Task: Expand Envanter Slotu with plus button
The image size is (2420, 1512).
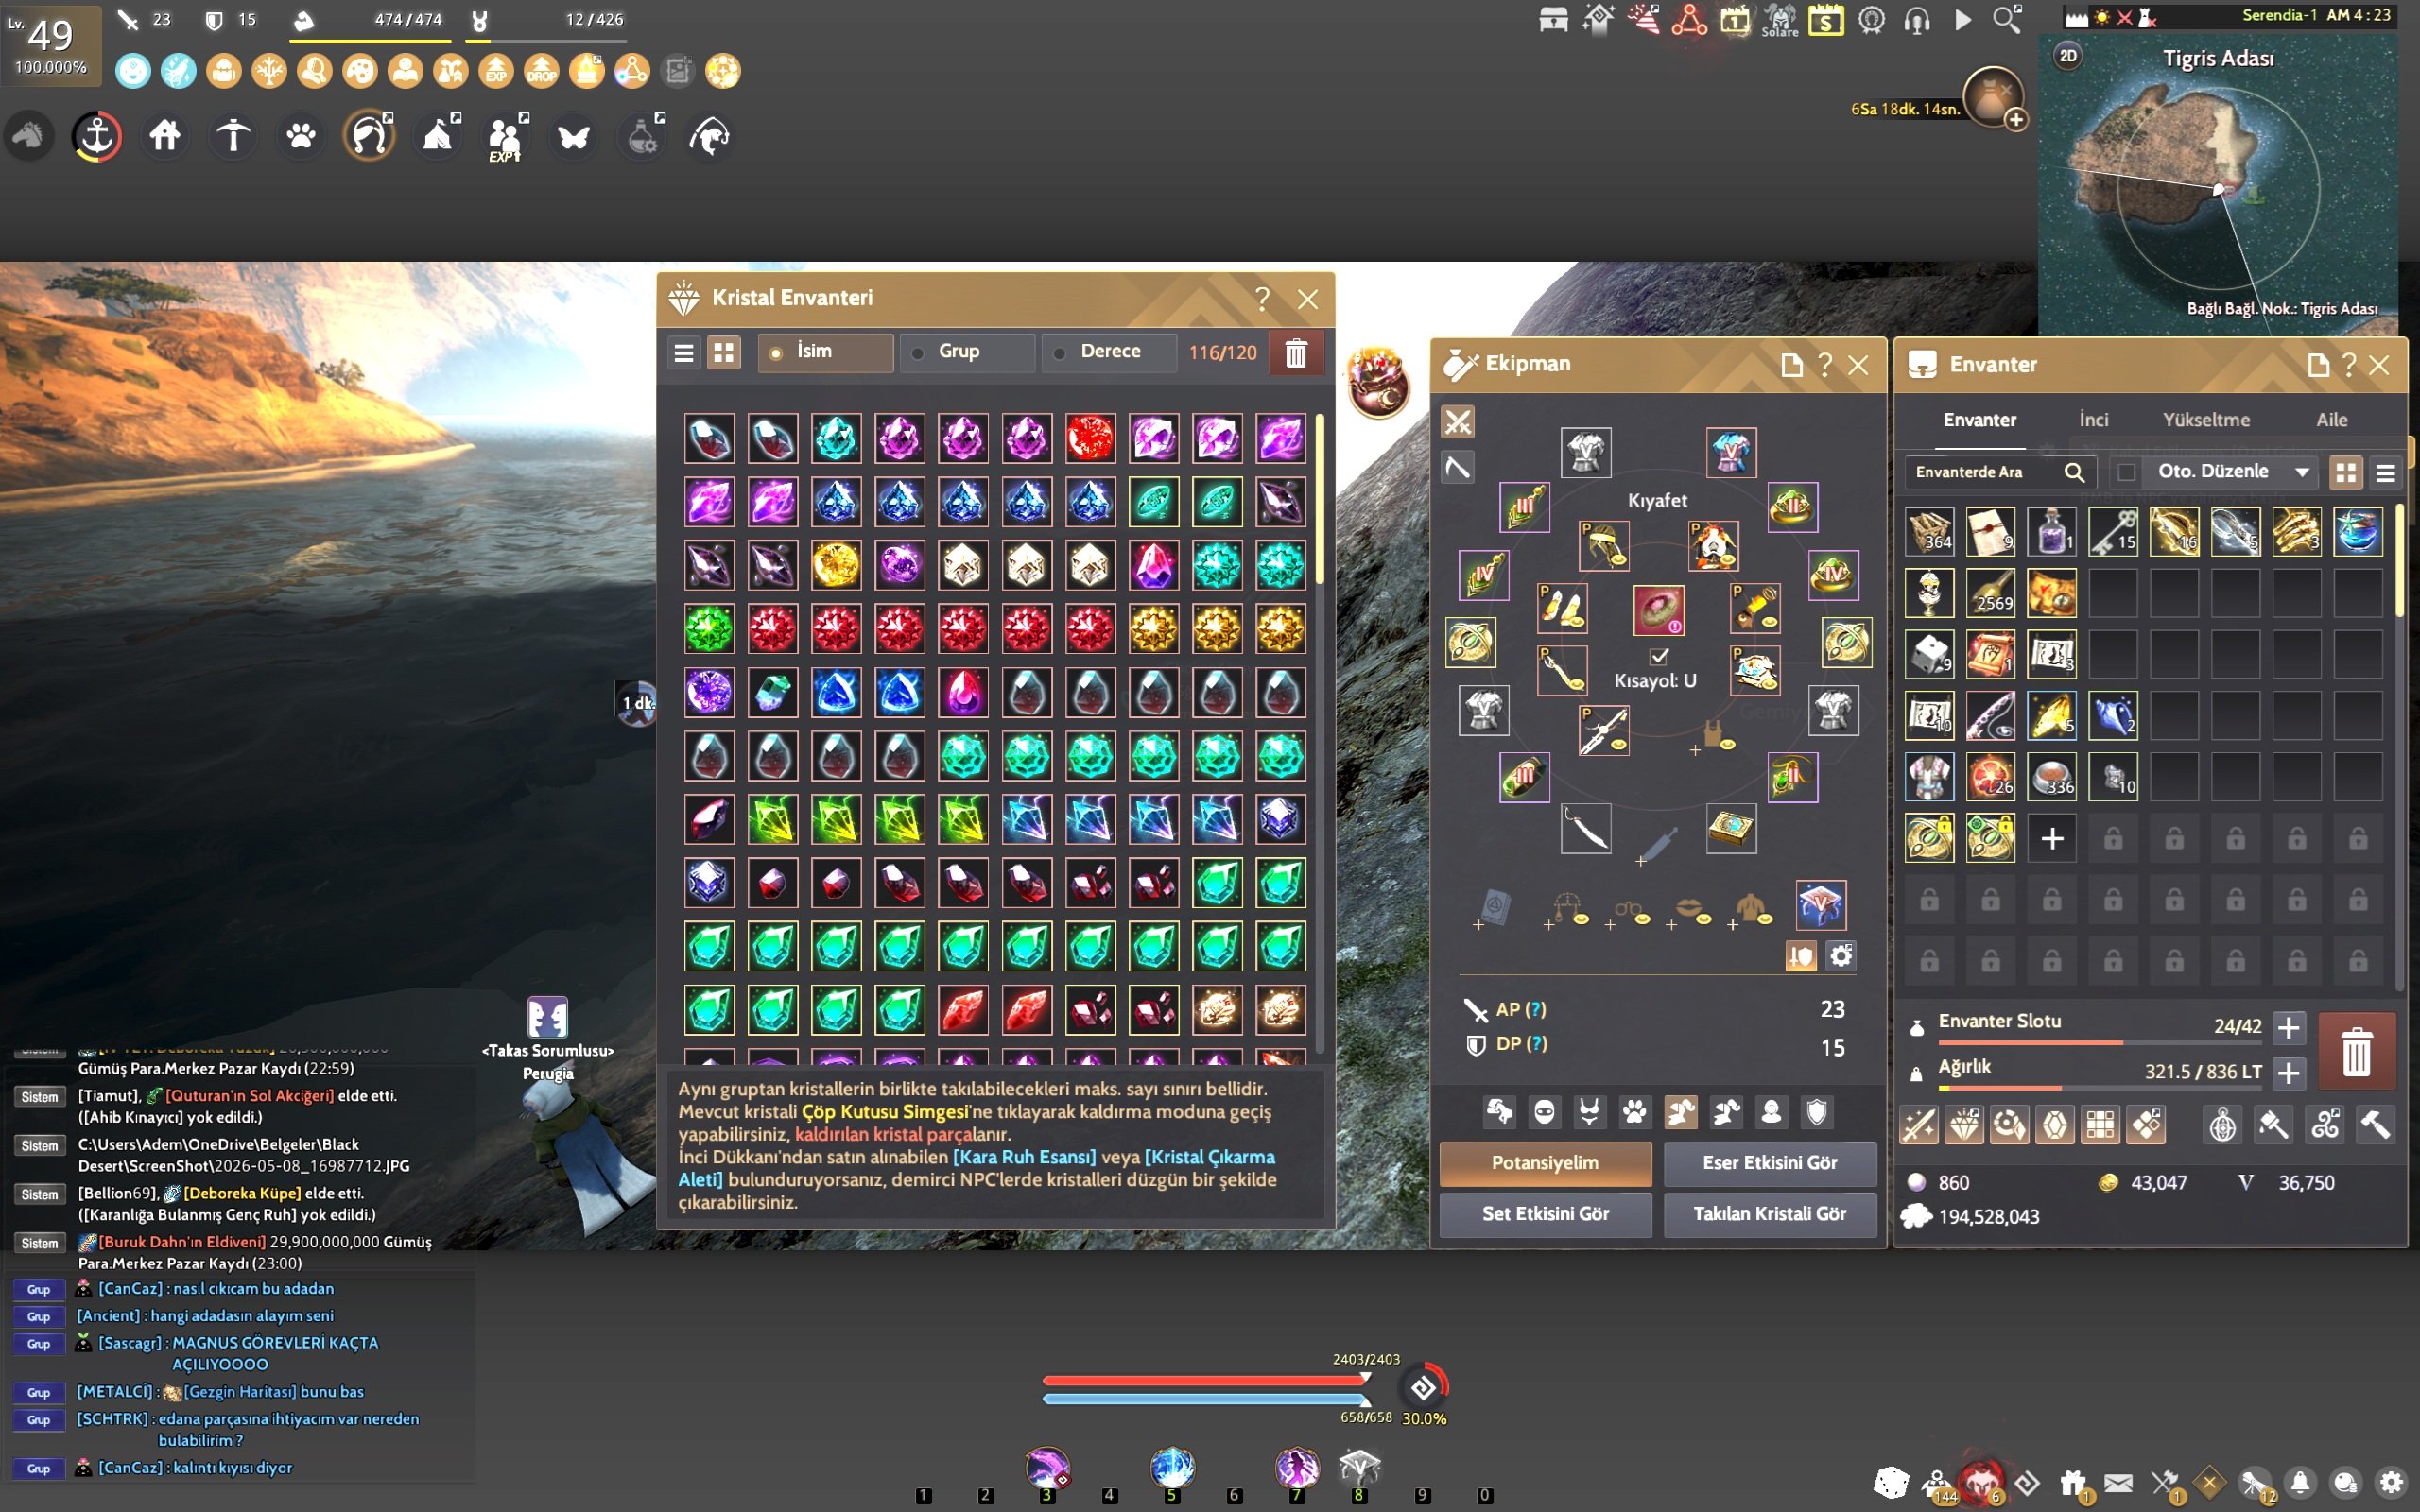Action: [2288, 1028]
